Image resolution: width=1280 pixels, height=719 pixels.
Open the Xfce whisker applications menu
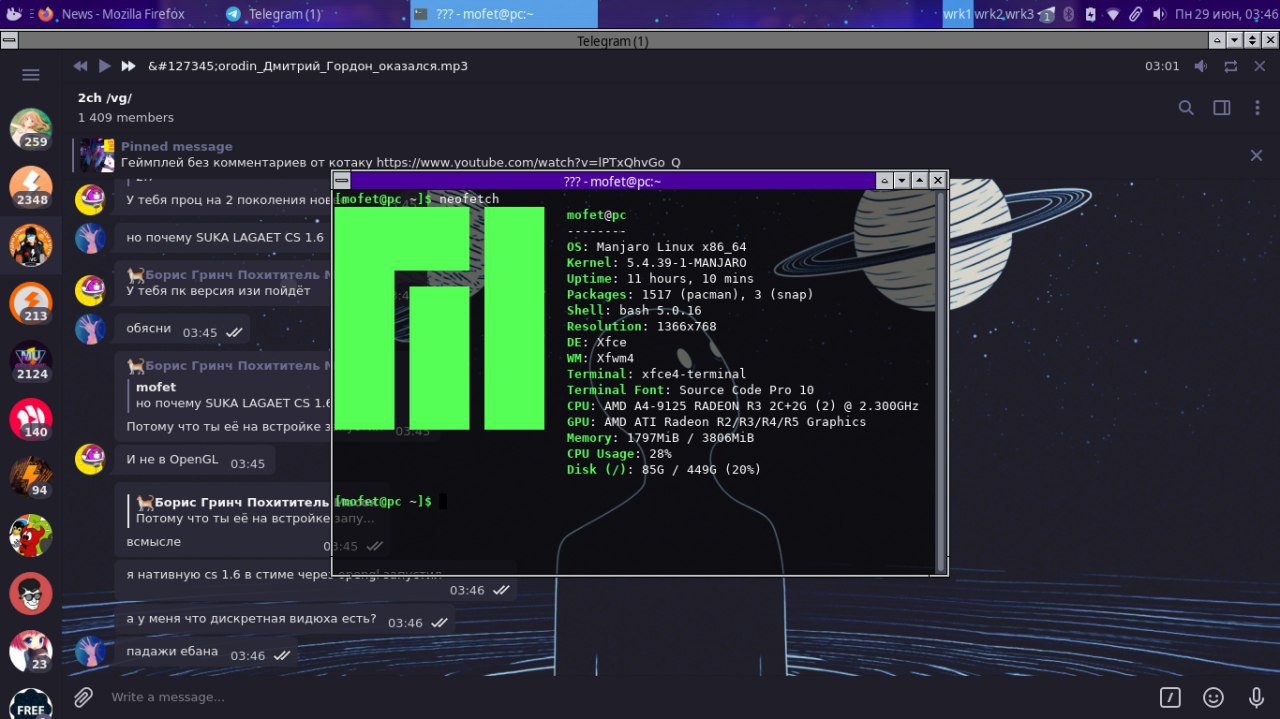click(13, 14)
